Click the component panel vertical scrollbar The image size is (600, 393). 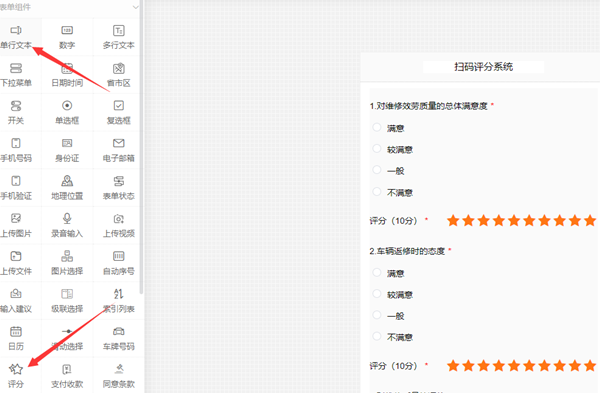tap(141, 147)
